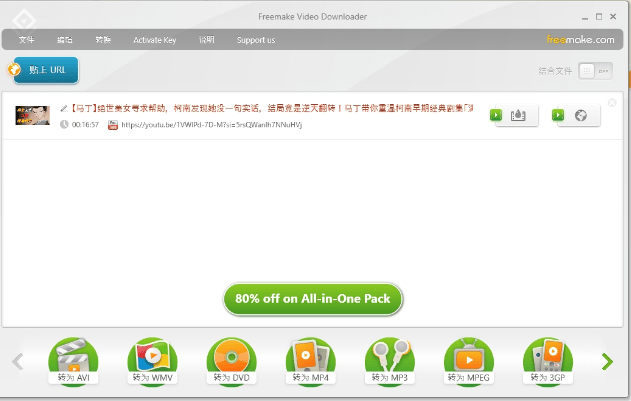Open the Activate Key menu
Screen dimensions: 631x401
coord(154,40)
